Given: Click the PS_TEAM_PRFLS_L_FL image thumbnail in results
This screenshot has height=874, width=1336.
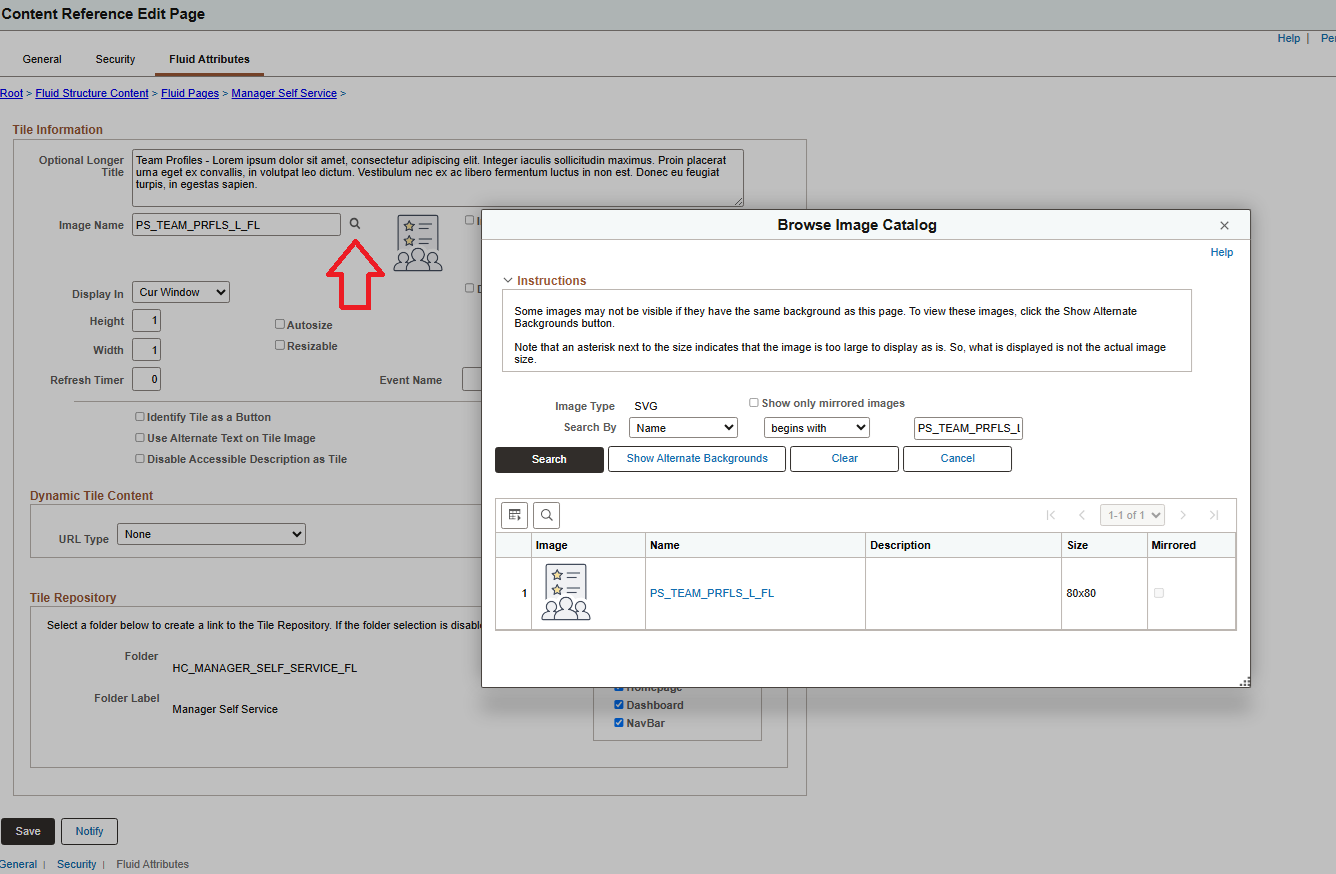Looking at the screenshot, I should click(x=565, y=593).
